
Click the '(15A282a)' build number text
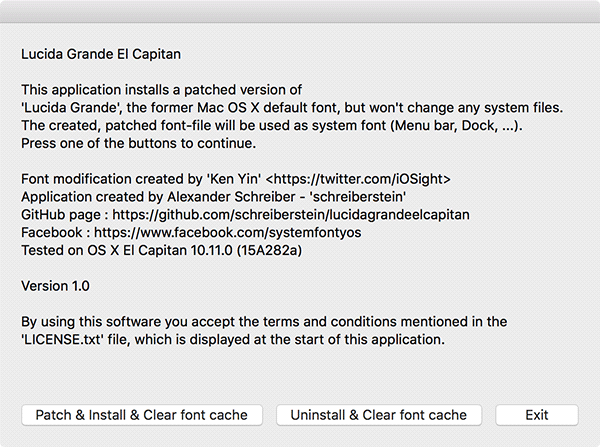coord(268,250)
